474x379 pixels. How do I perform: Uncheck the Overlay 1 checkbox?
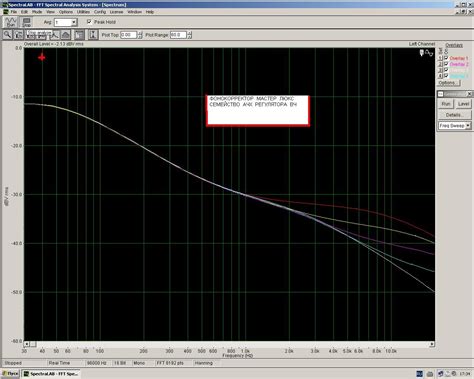coord(446,58)
